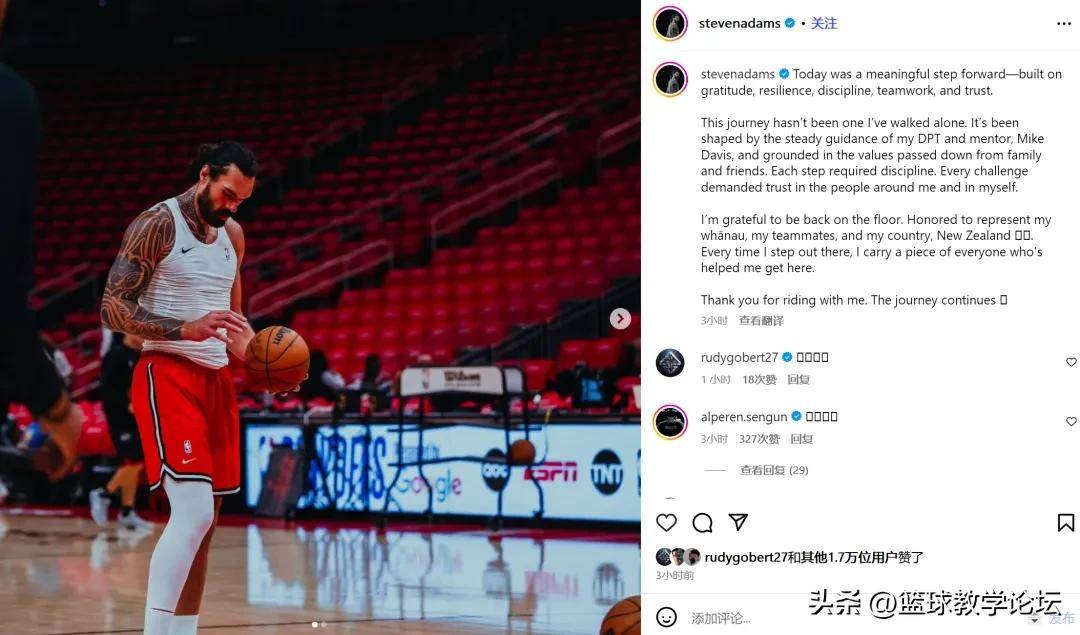
Task: Reply to rudygobert27's comment
Action: pos(798,379)
